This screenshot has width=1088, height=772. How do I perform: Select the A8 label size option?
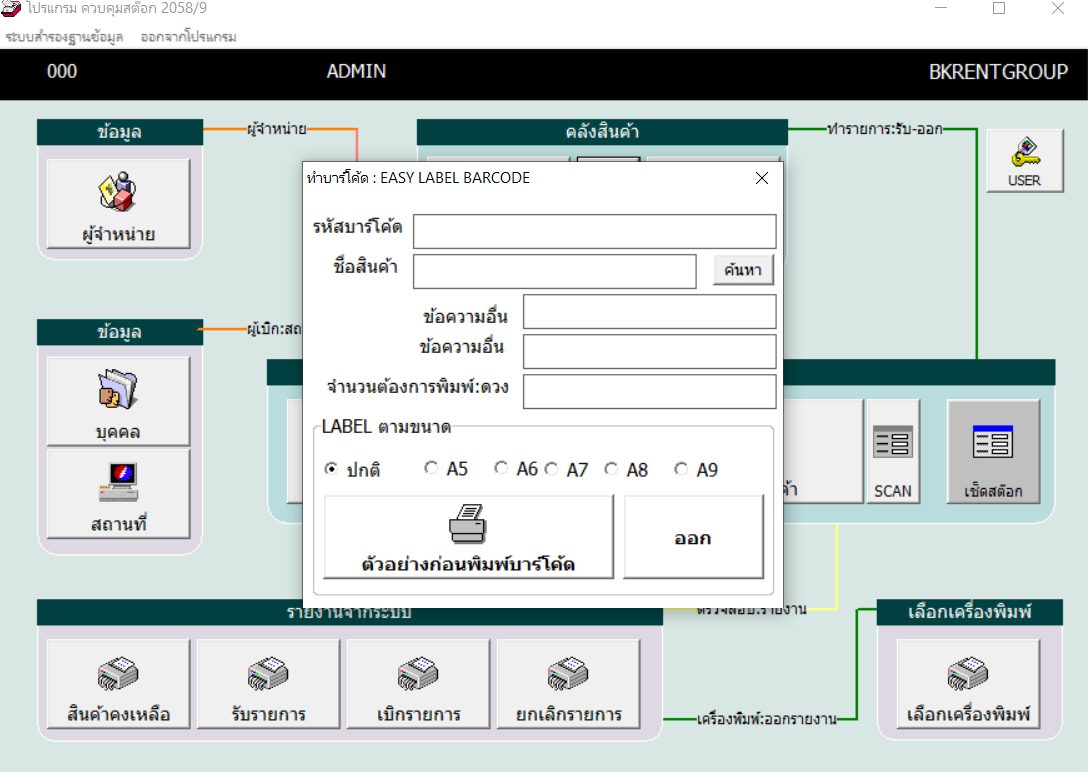tap(611, 469)
